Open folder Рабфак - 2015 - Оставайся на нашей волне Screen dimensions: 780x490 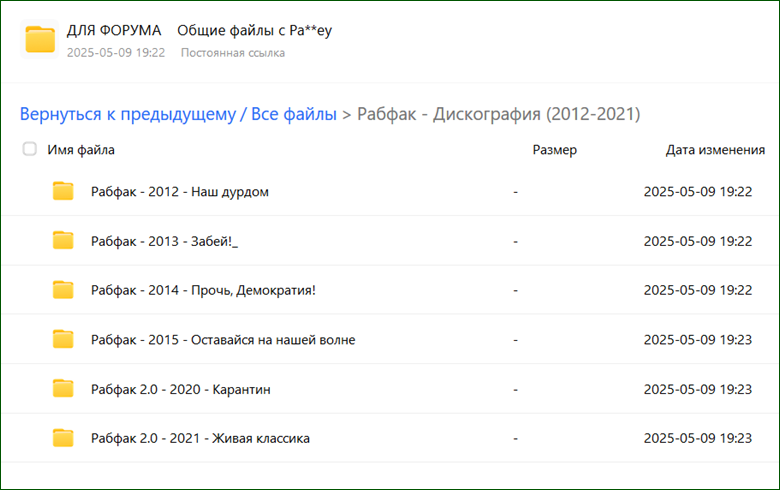(223, 340)
